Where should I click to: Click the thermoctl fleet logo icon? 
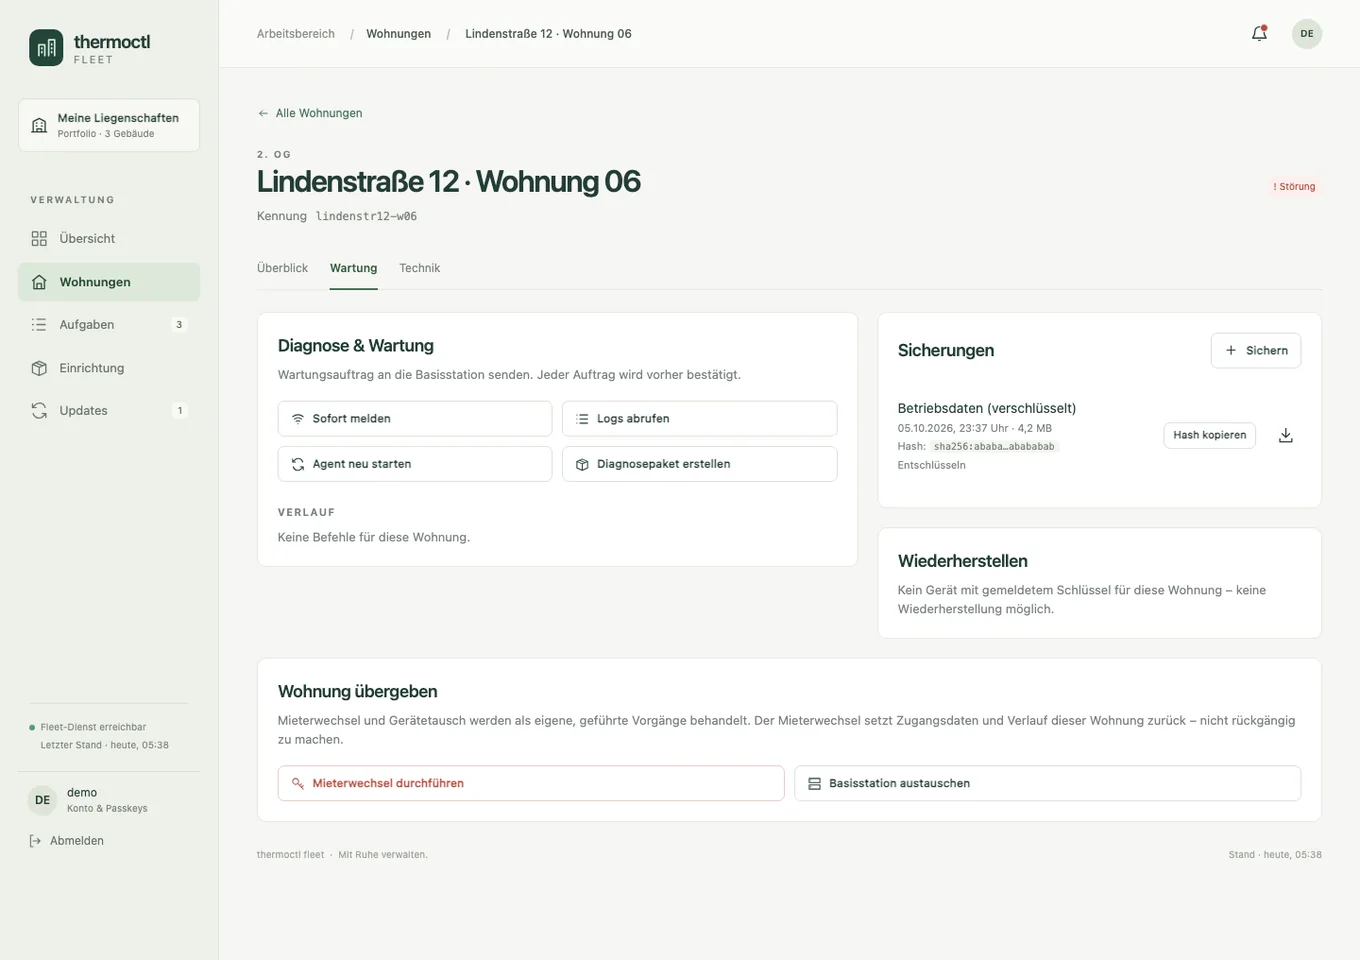coord(46,48)
